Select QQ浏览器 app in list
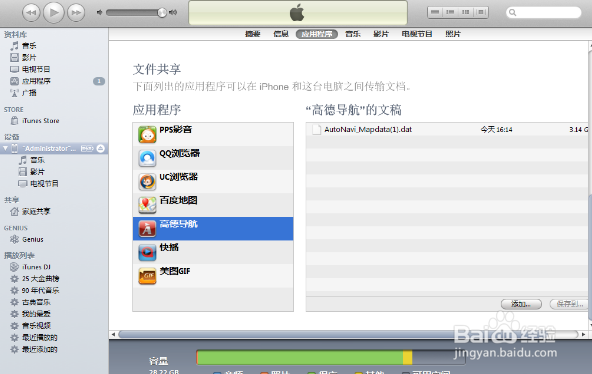 point(213,158)
